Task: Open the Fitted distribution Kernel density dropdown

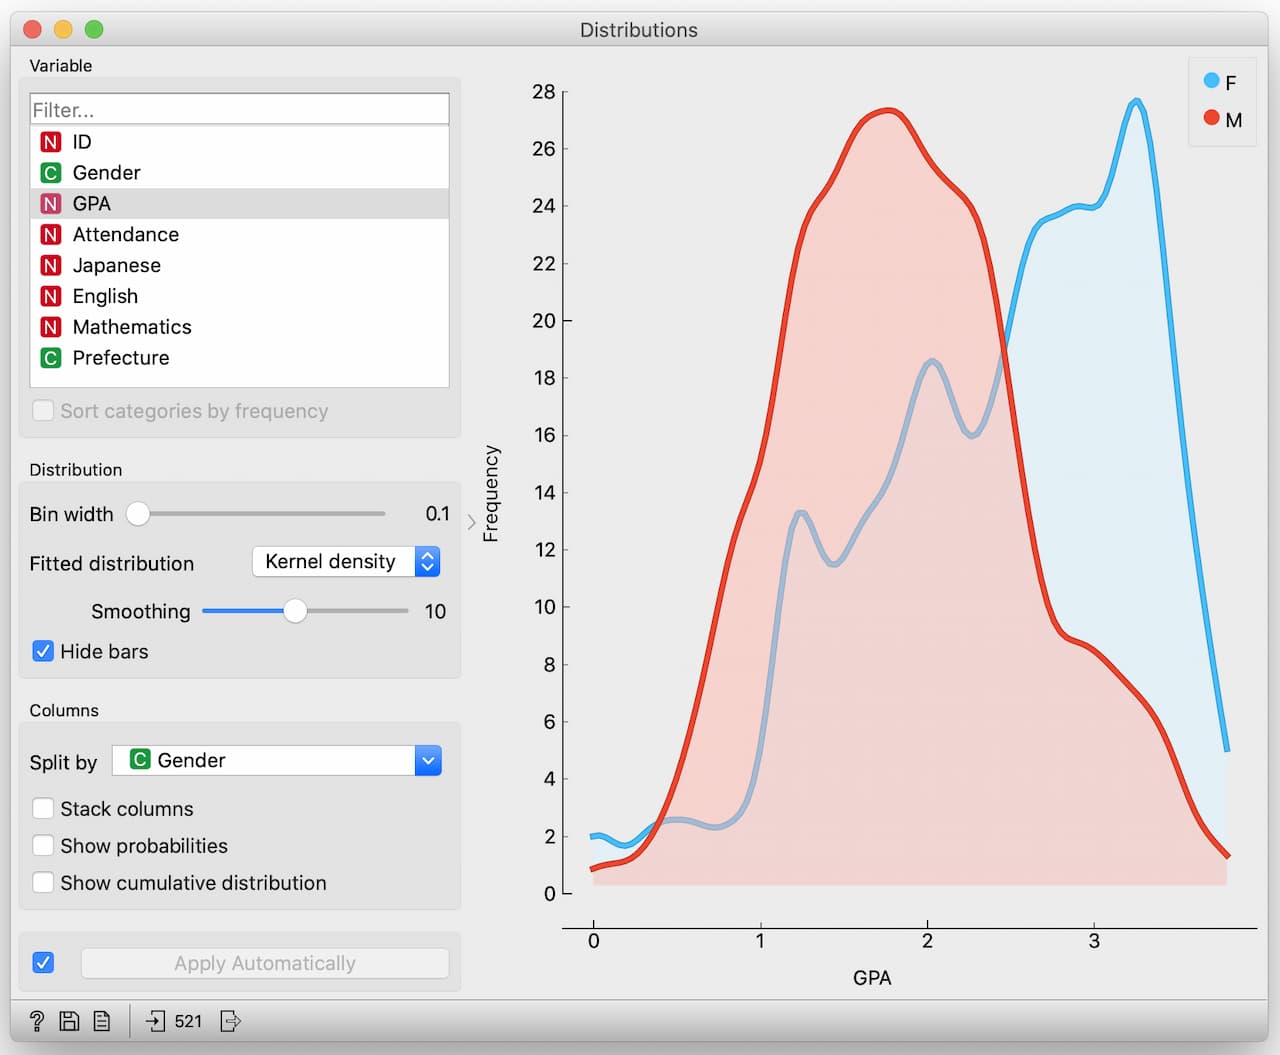Action: click(346, 562)
